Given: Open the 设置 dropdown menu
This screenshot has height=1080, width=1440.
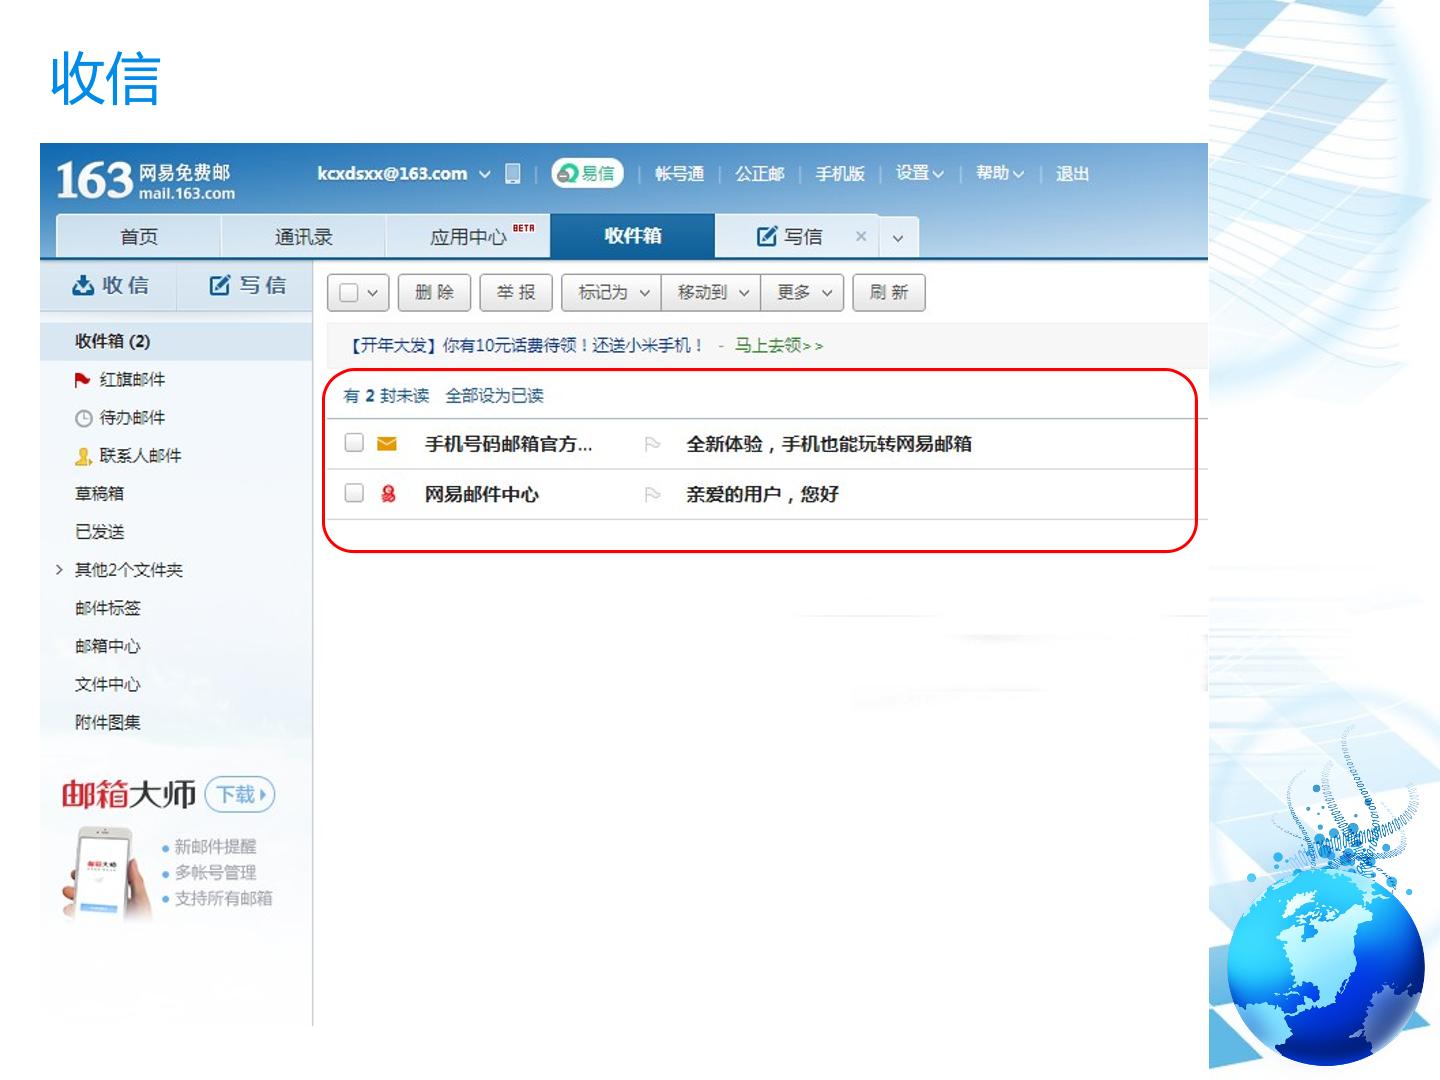Looking at the screenshot, I should (x=920, y=174).
